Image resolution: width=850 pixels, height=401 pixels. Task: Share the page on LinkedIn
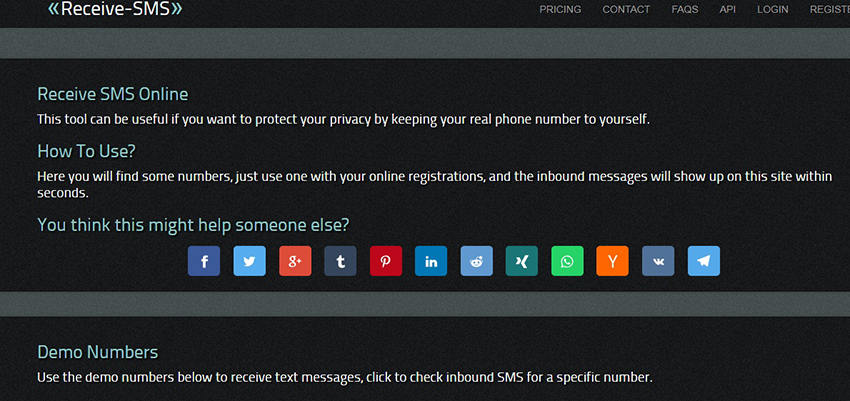[431, 261]
